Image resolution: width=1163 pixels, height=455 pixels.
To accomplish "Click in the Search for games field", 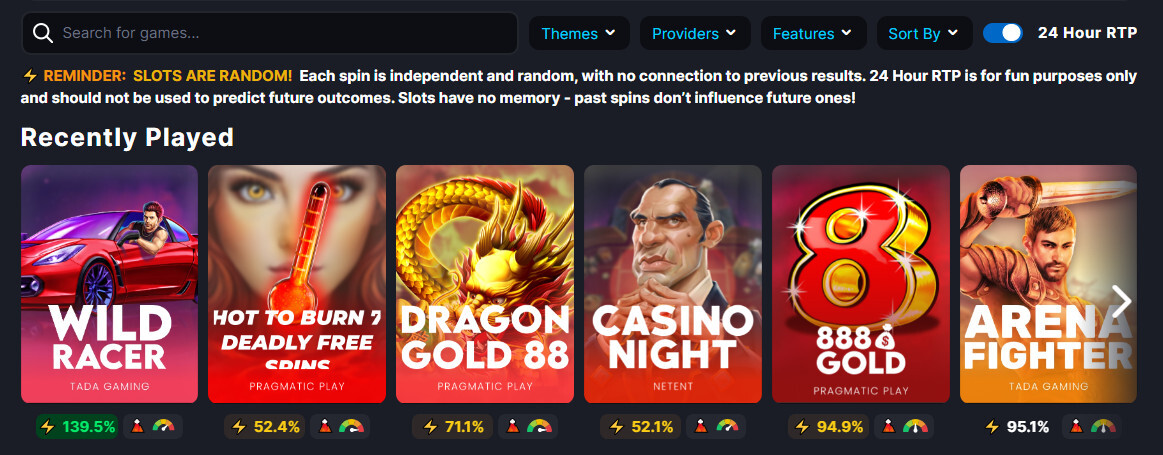I will [270, 33].
